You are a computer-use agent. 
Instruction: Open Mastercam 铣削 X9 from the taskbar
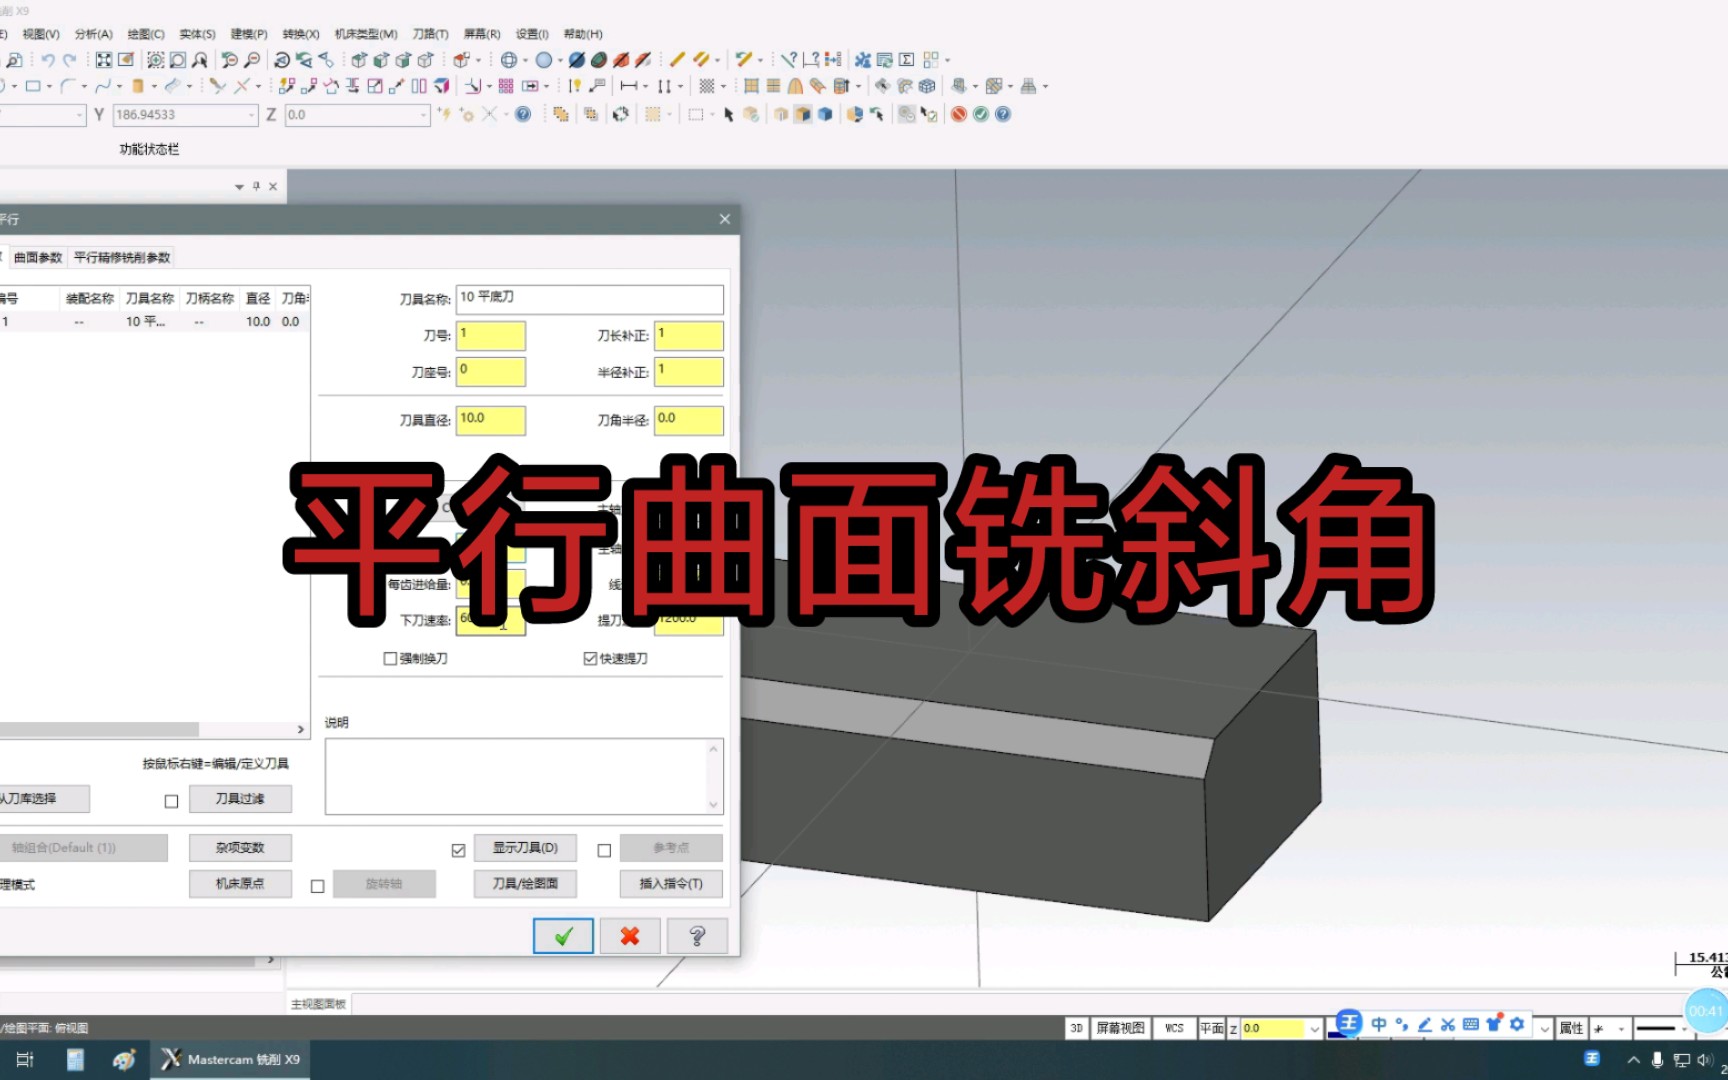228,1058
